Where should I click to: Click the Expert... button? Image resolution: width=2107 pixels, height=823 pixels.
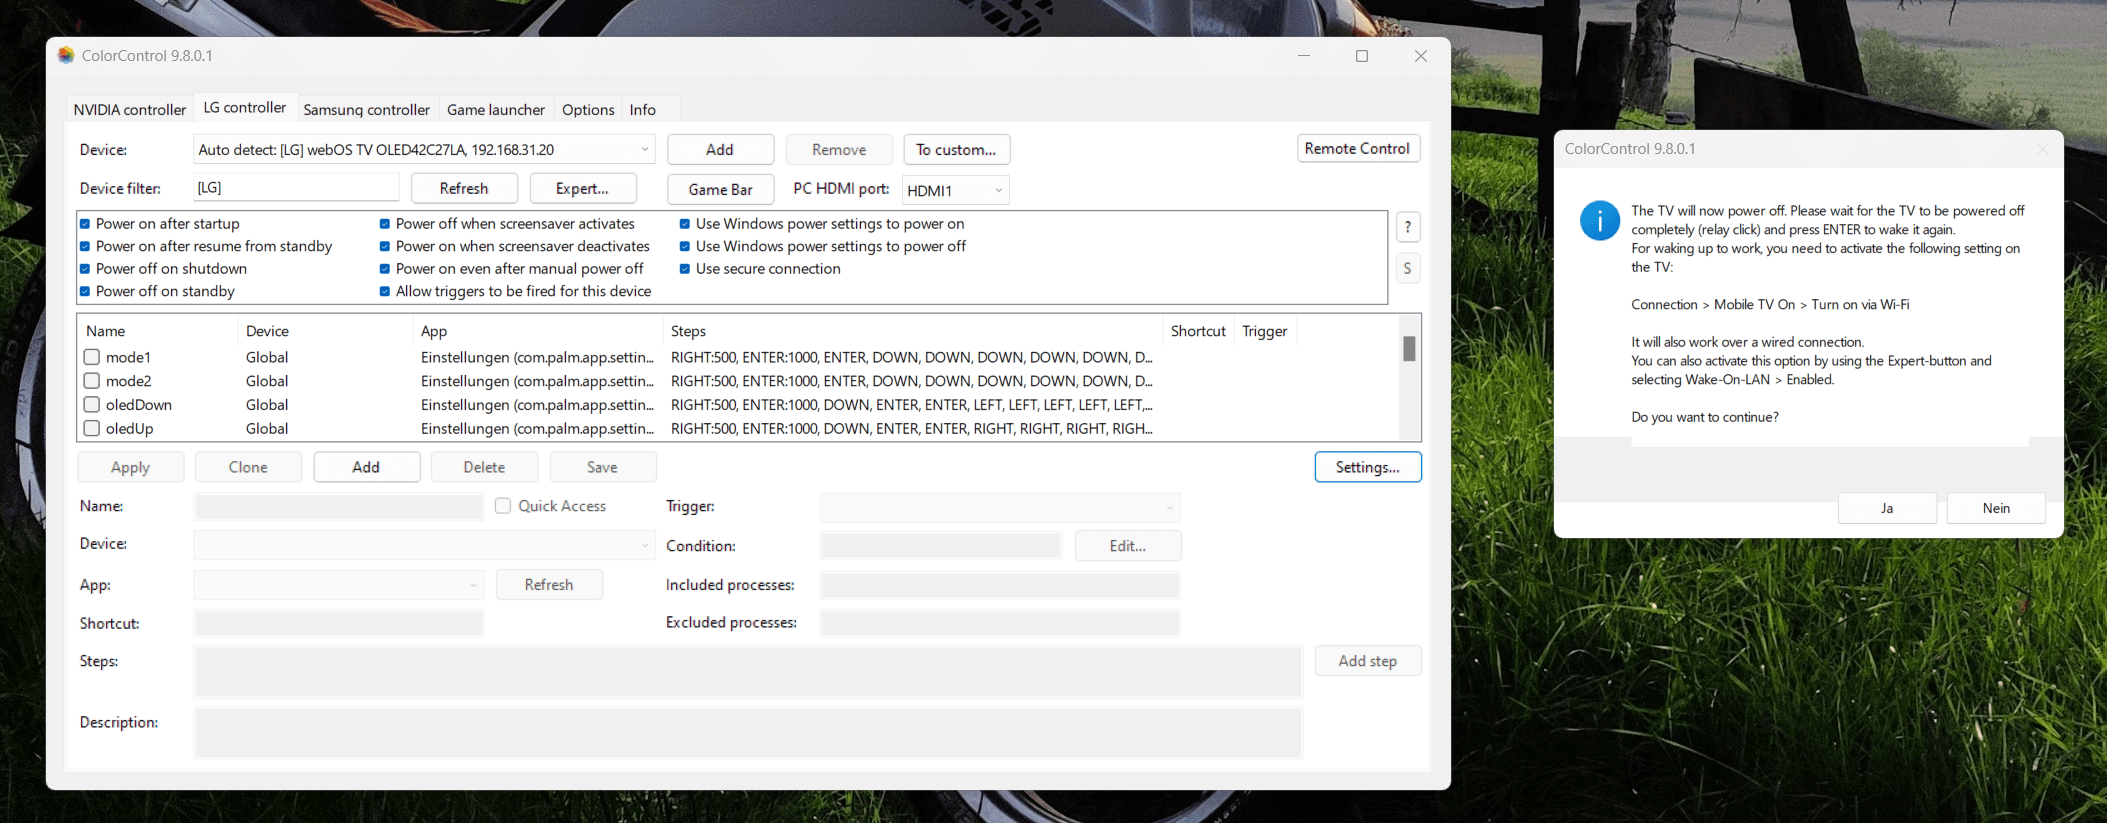pos(582,188)
